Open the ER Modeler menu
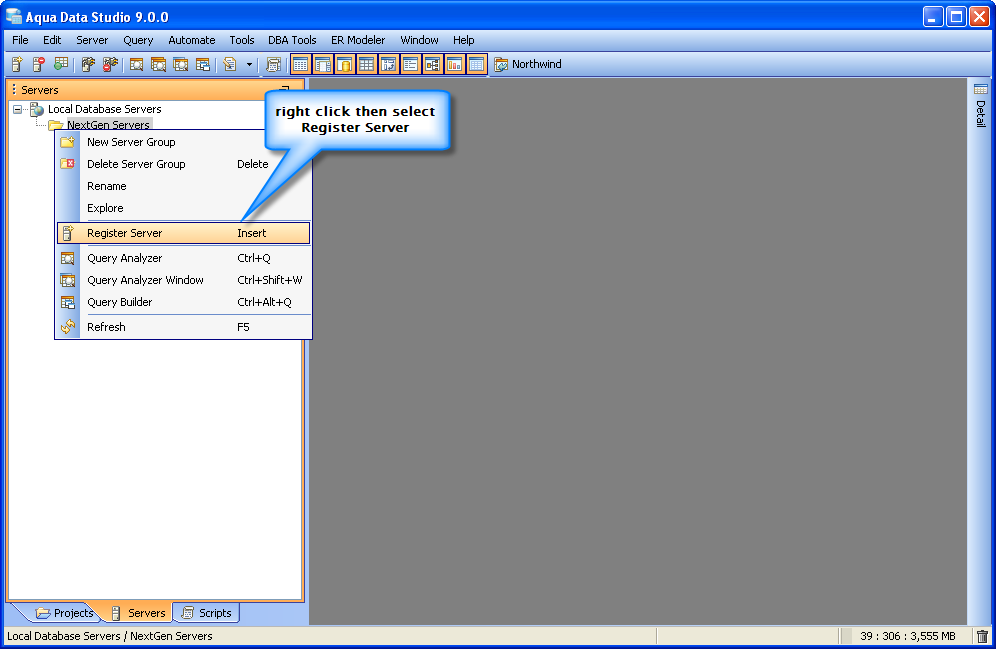The width and height of the screenshot is (996, 649). point(358,40)
